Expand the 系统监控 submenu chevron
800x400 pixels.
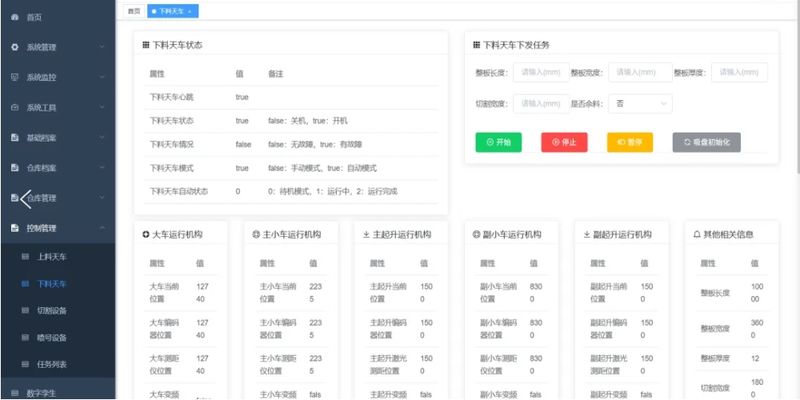[102, 77]
